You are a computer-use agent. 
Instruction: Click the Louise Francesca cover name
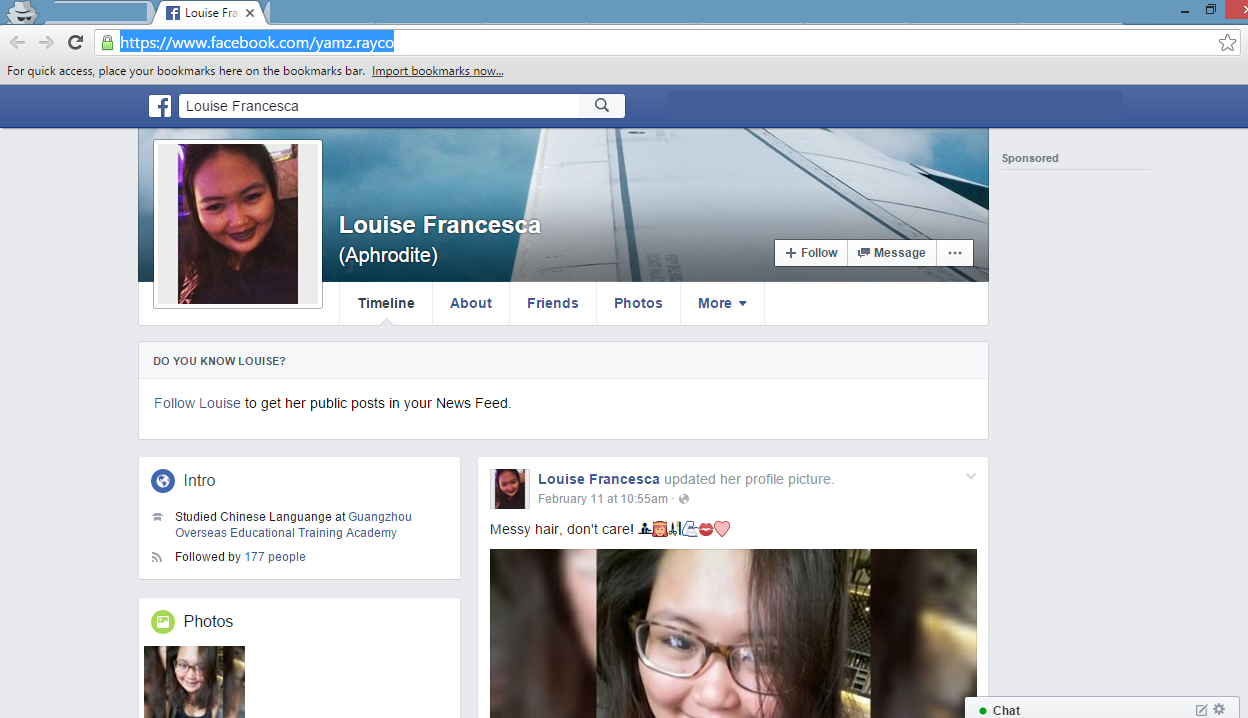click(440, 225)
